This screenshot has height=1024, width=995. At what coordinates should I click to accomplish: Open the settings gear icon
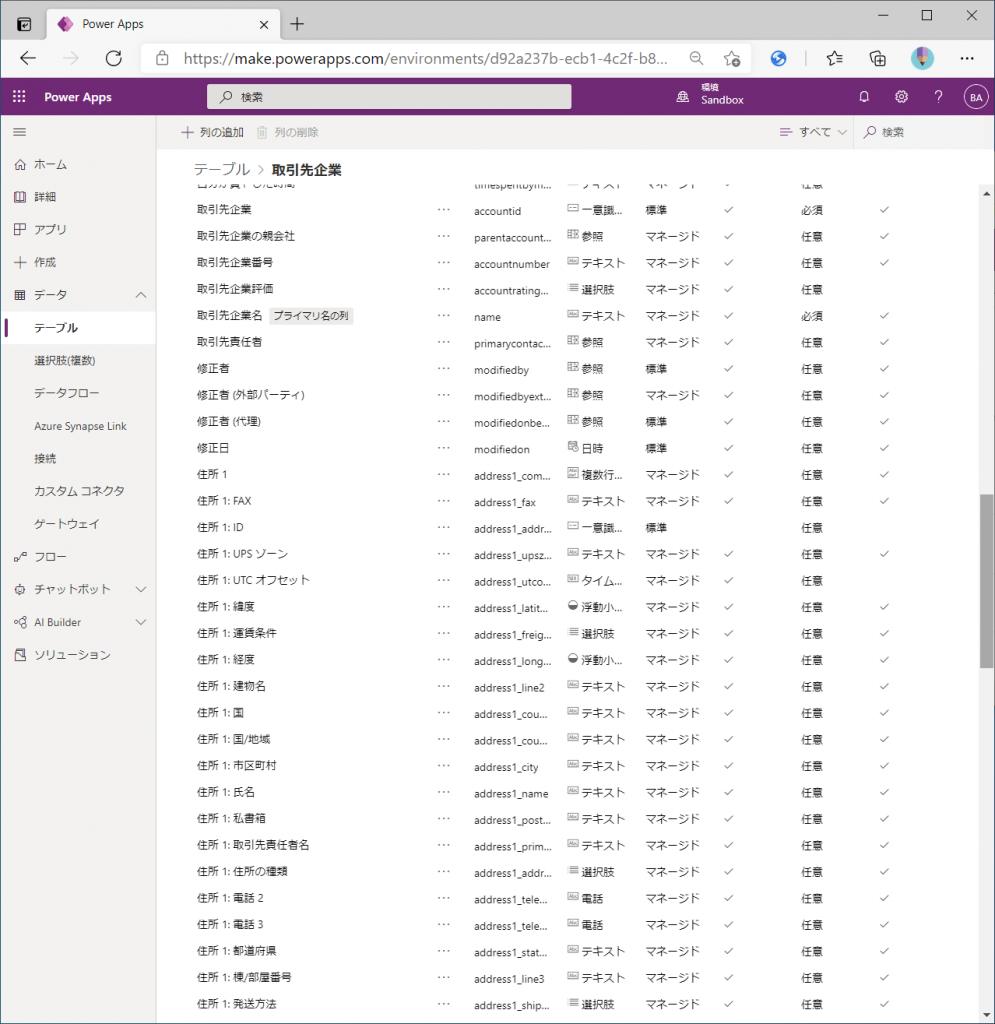coord(901,97)
